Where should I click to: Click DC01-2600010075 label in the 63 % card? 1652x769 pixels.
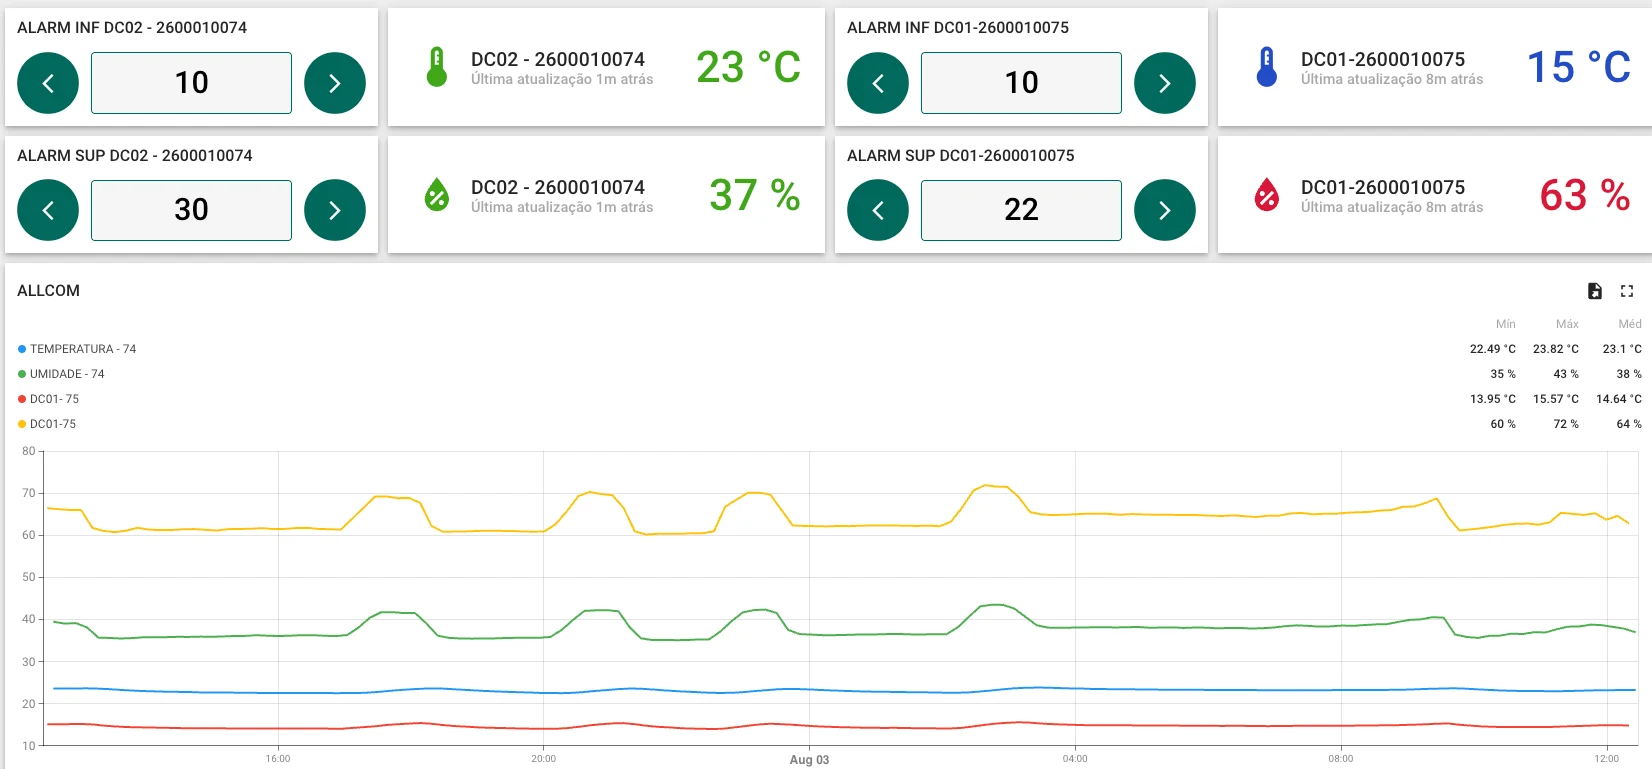pyautogui.click(x=1383, y=188)
